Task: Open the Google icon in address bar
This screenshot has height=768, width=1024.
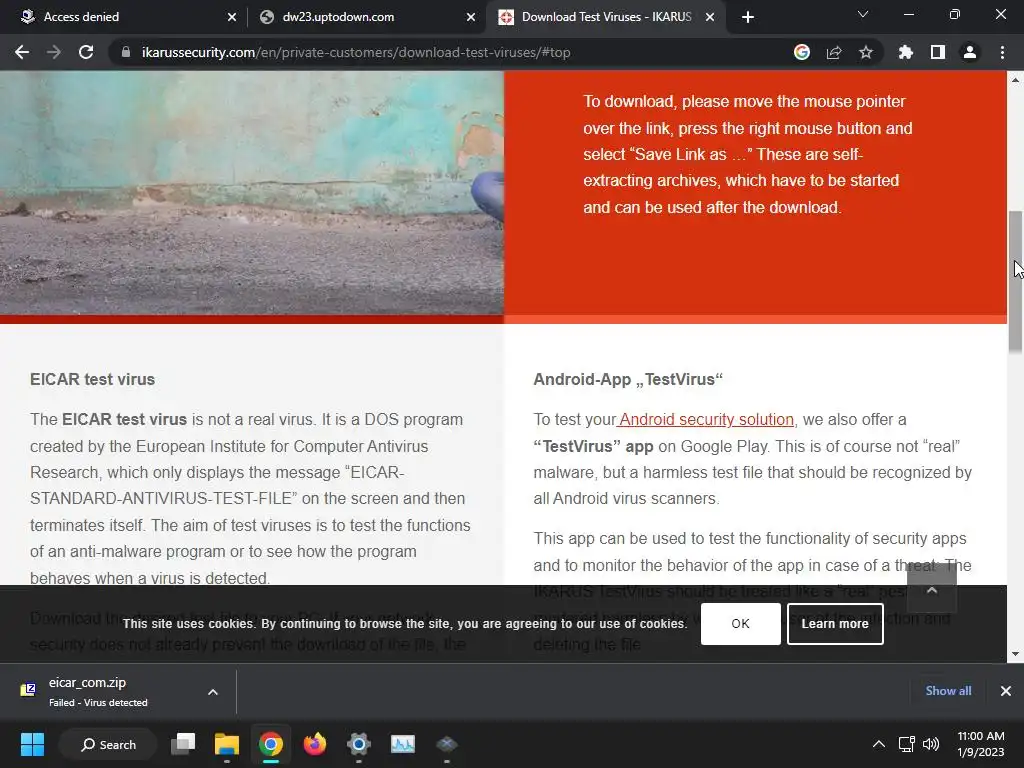Action: [802, 52]
